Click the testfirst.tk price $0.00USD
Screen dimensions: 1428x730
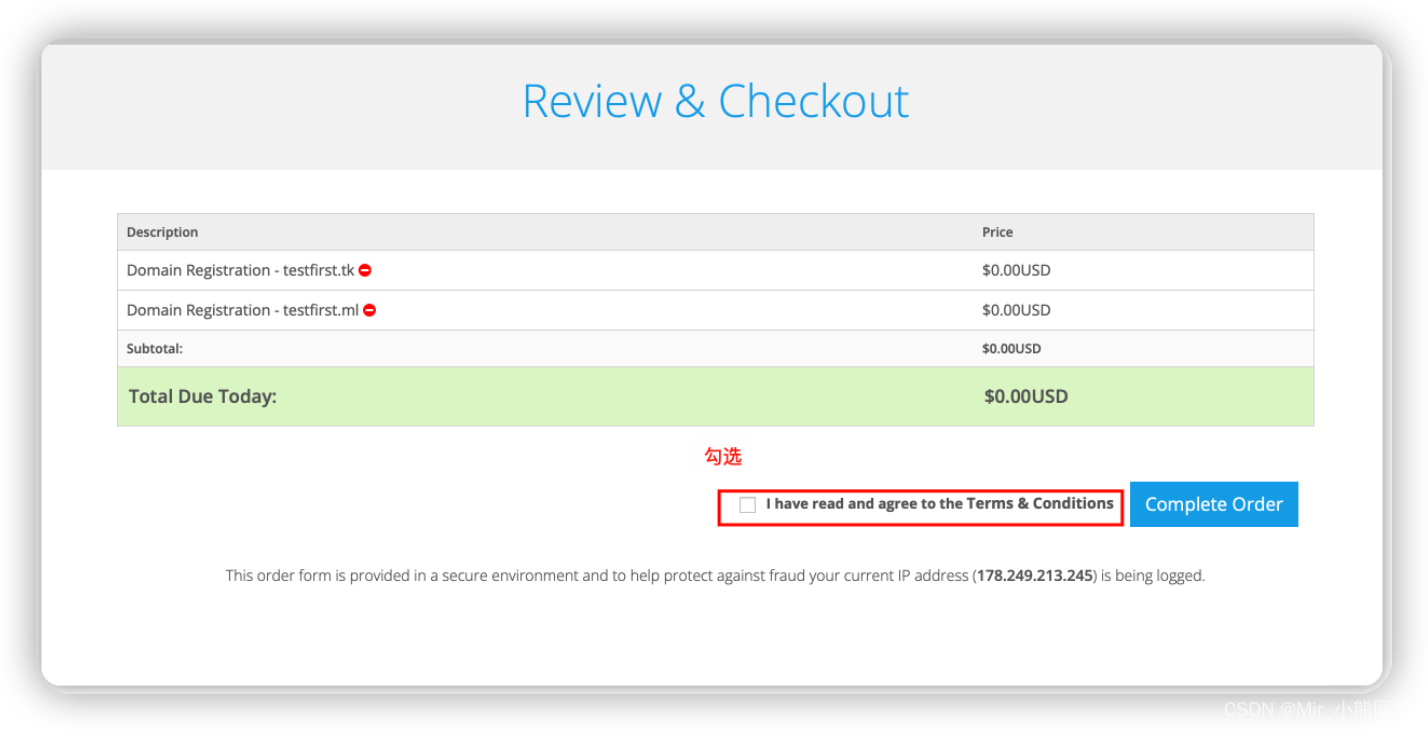[x=1016, y=270]
